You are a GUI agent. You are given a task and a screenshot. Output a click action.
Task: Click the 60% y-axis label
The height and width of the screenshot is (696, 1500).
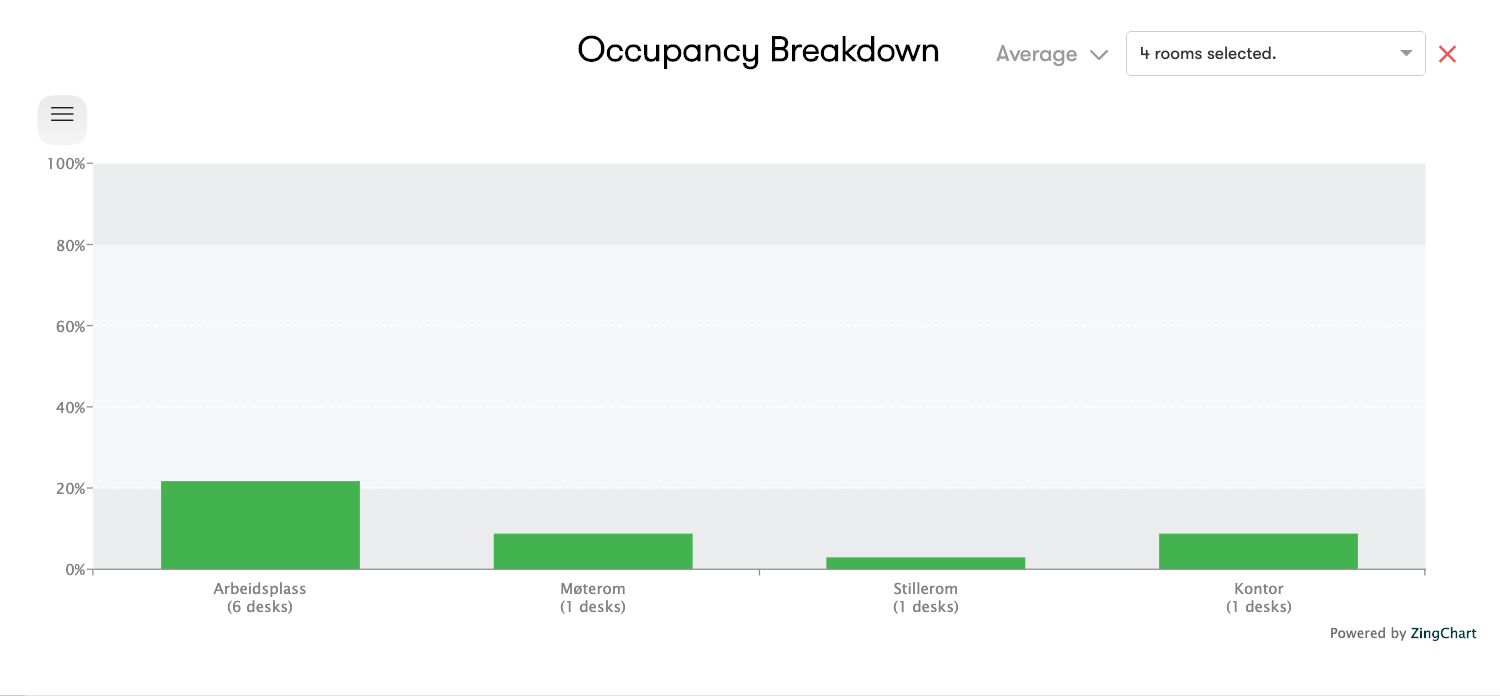point(70,326)
